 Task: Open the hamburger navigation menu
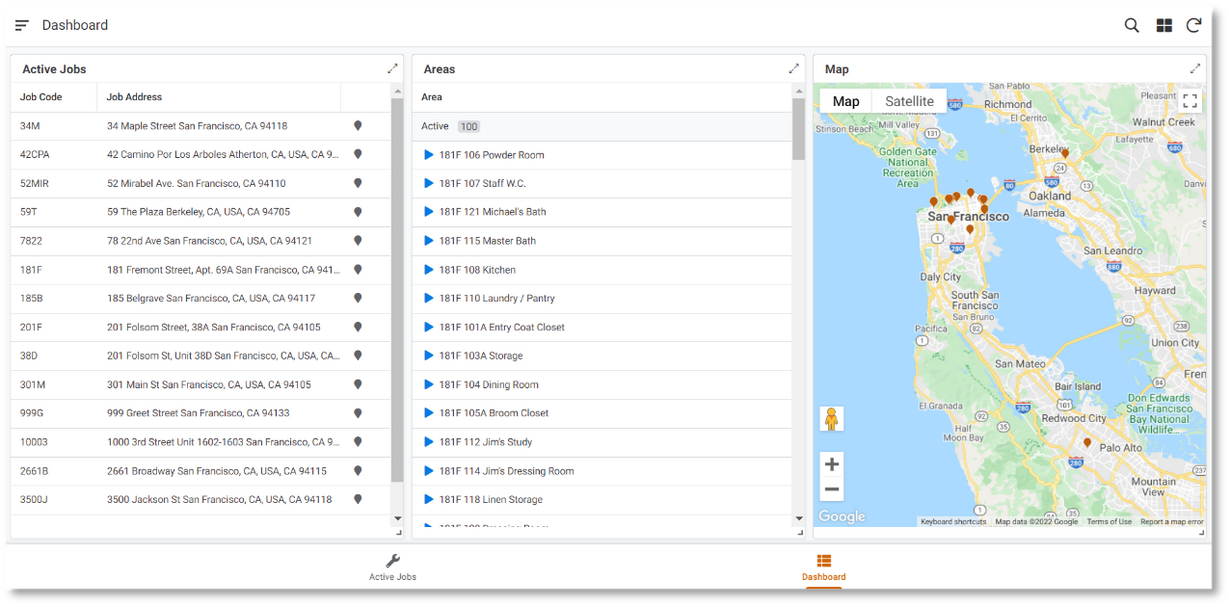click(22, 25)
